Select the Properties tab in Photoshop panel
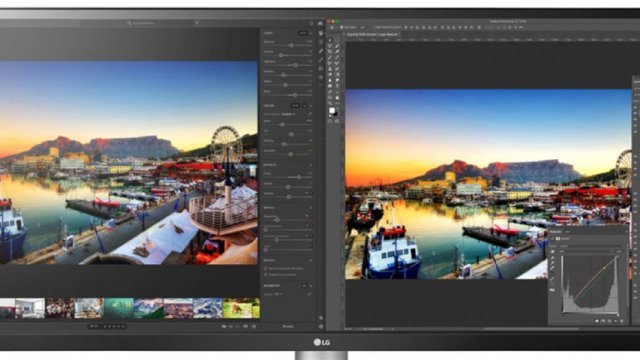The height and width of the screenshot is (360, 640). [x=555, y=231]
